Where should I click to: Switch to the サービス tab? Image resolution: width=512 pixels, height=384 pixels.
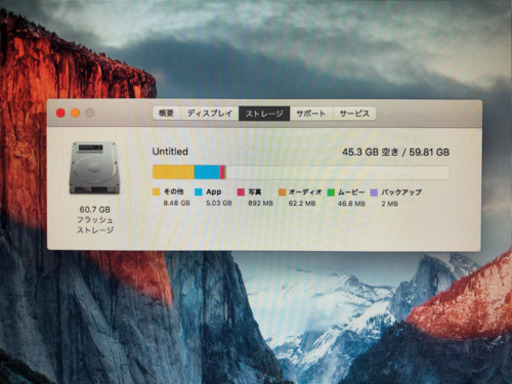(355, 114)
